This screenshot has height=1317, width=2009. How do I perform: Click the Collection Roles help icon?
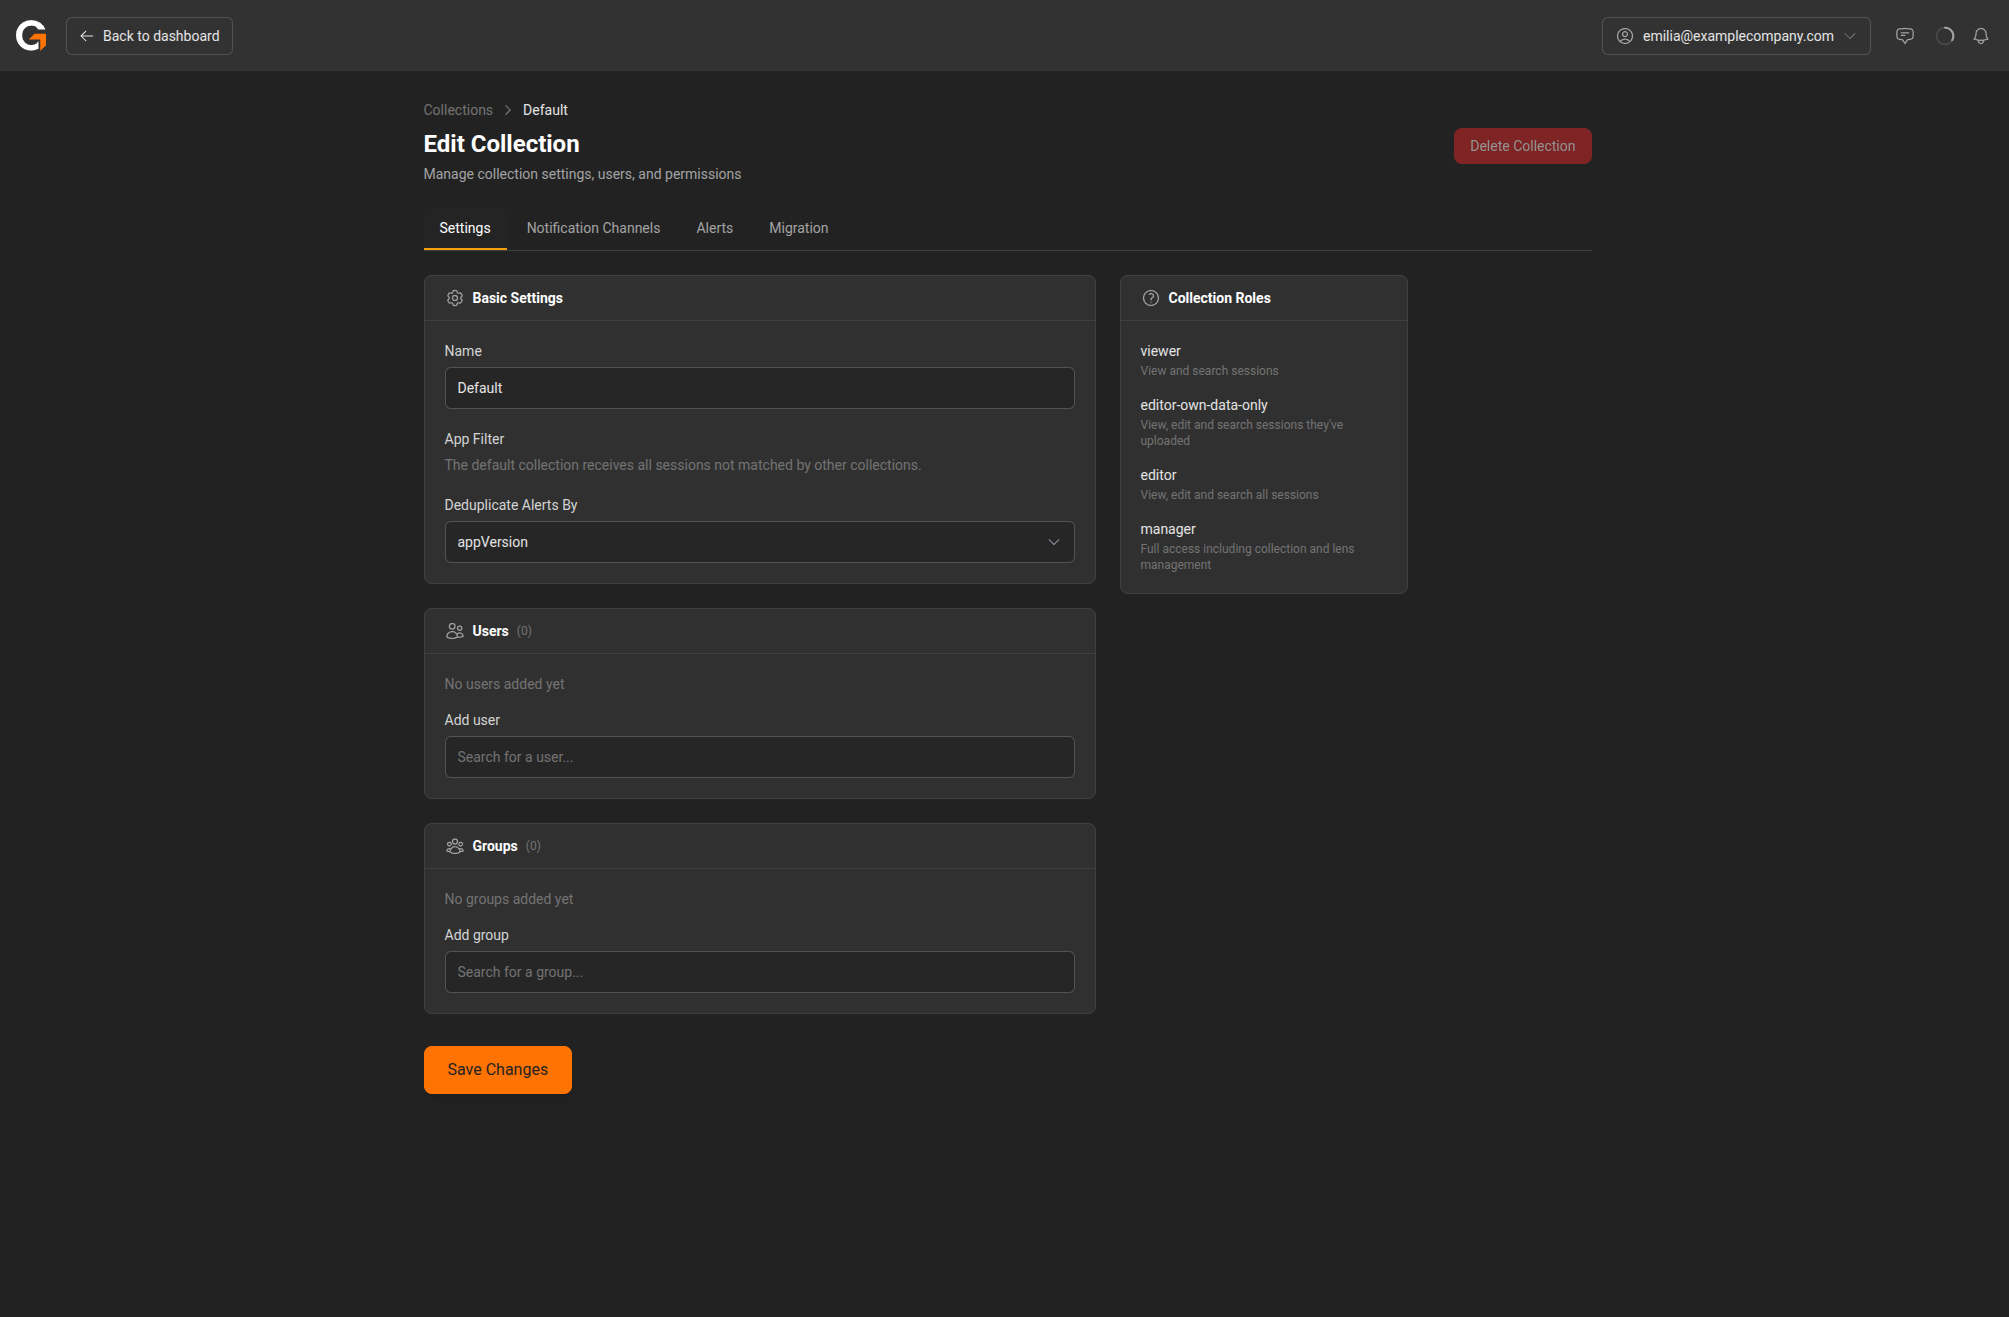[x=1151, y=298]
